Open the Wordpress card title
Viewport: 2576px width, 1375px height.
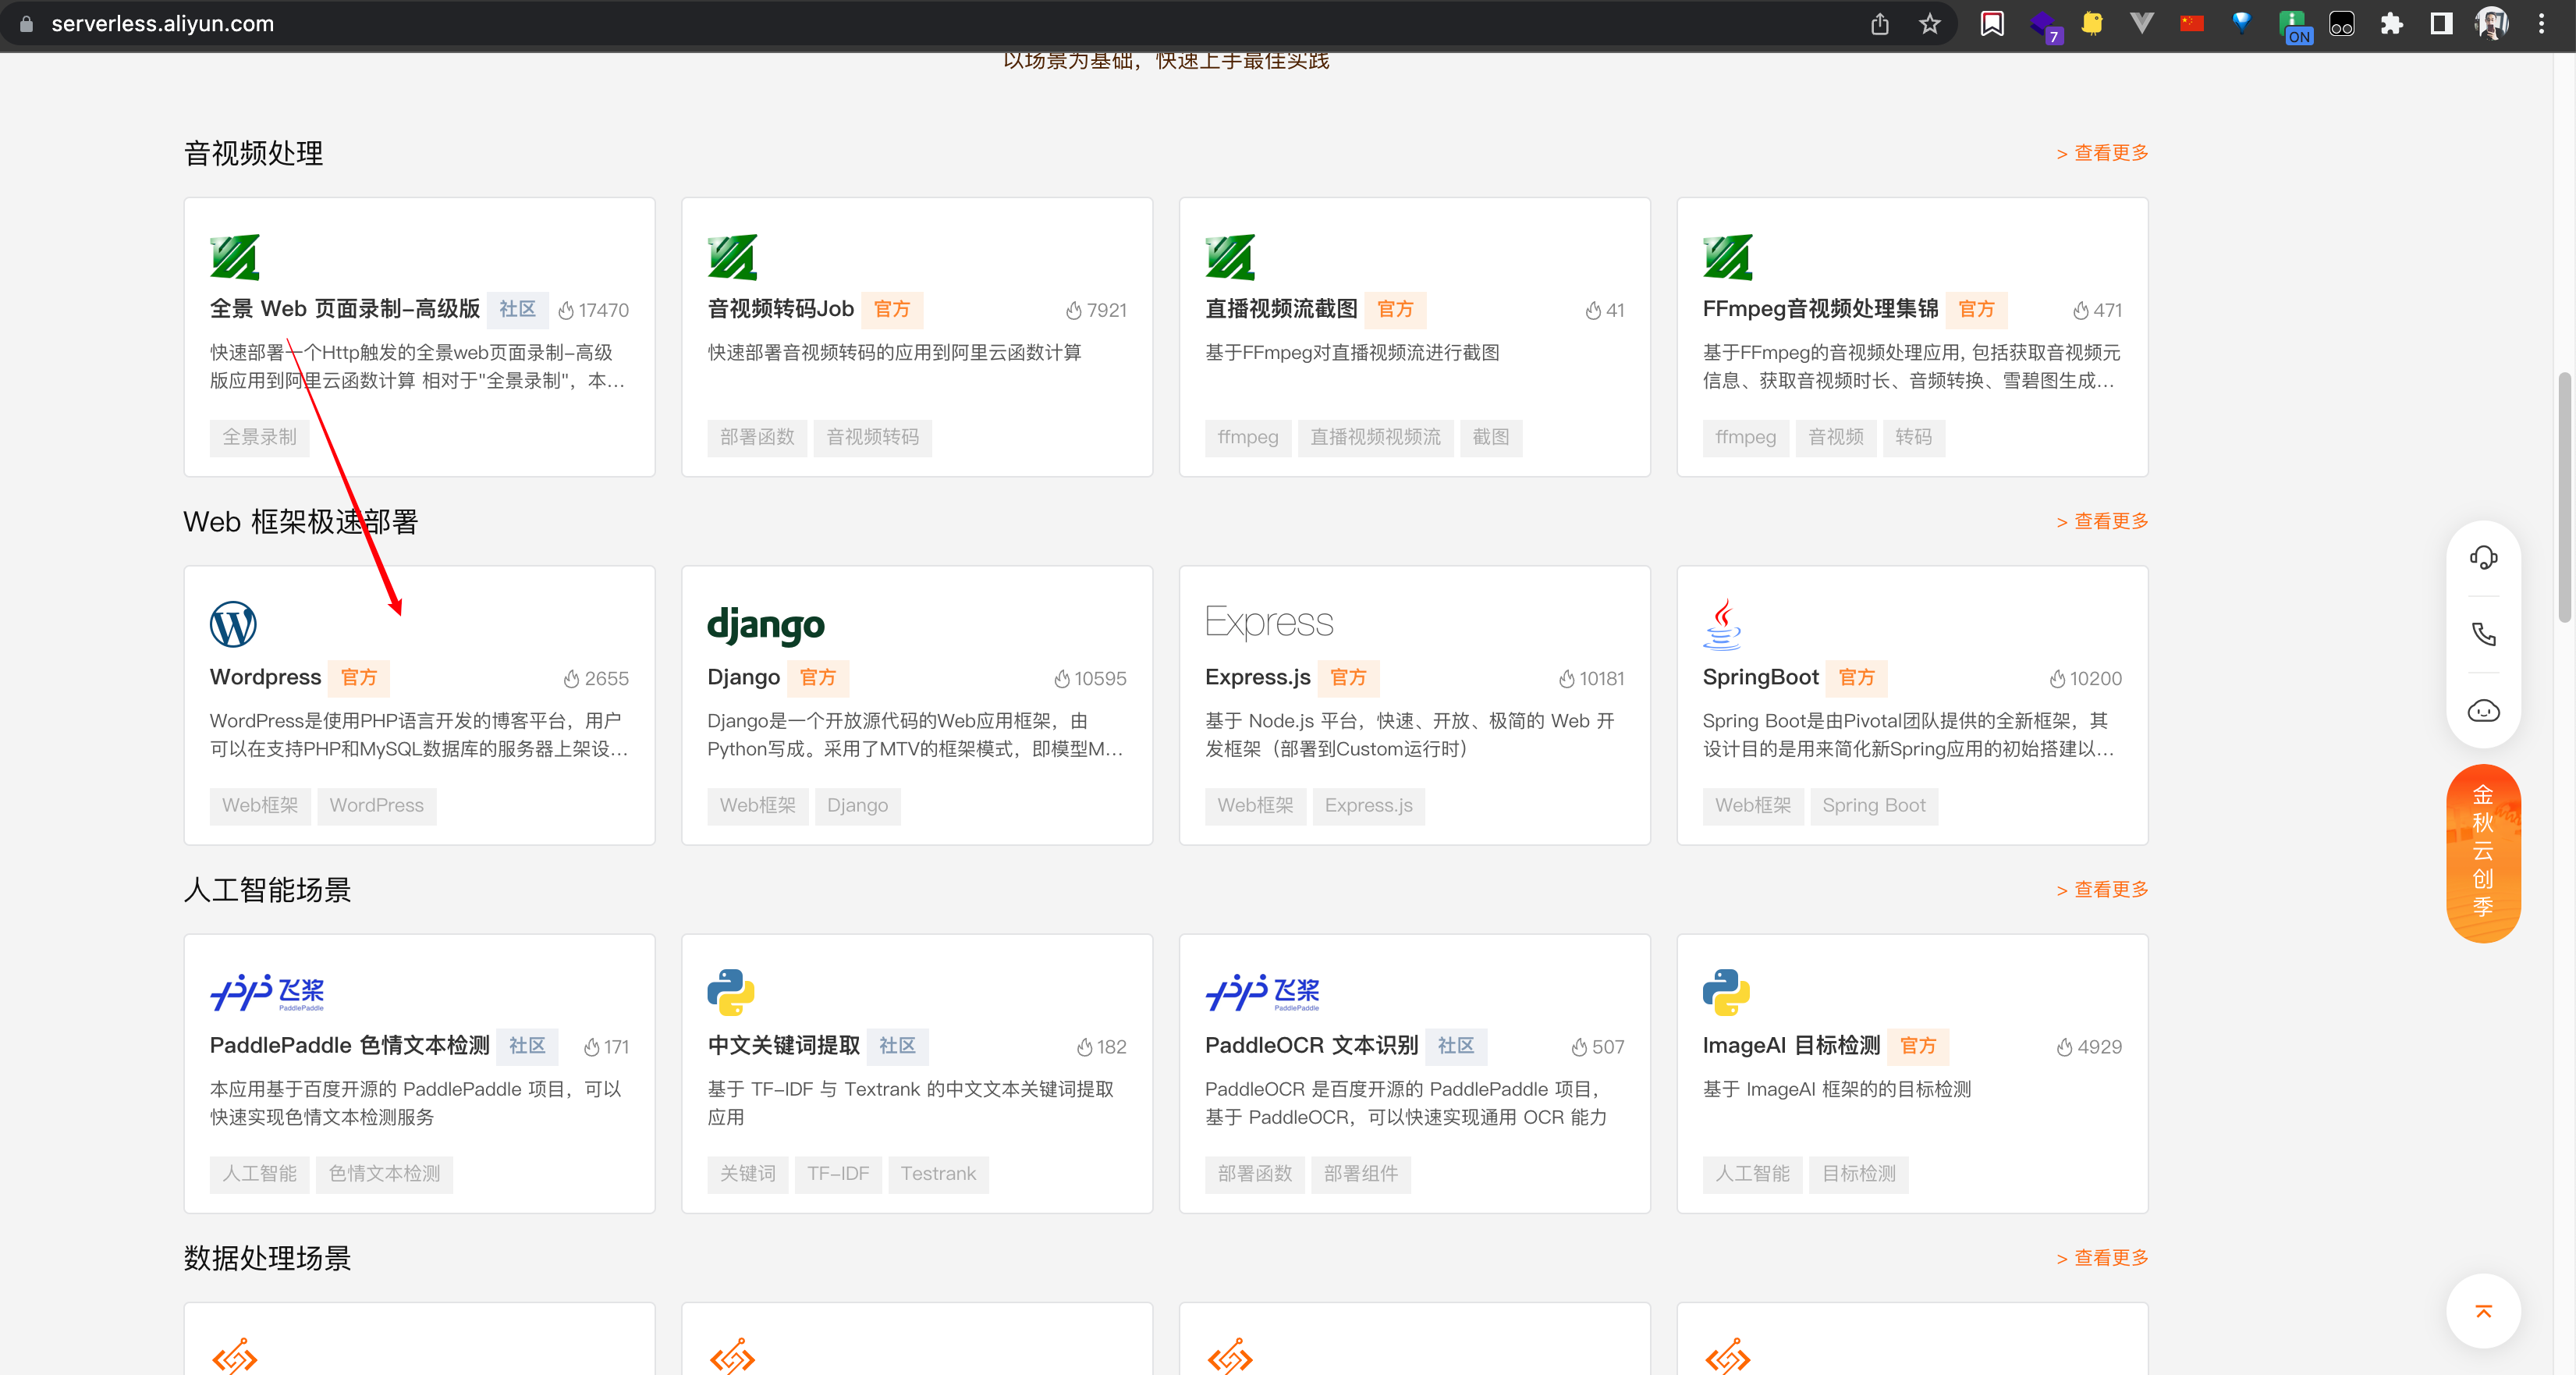click(265, 677)
